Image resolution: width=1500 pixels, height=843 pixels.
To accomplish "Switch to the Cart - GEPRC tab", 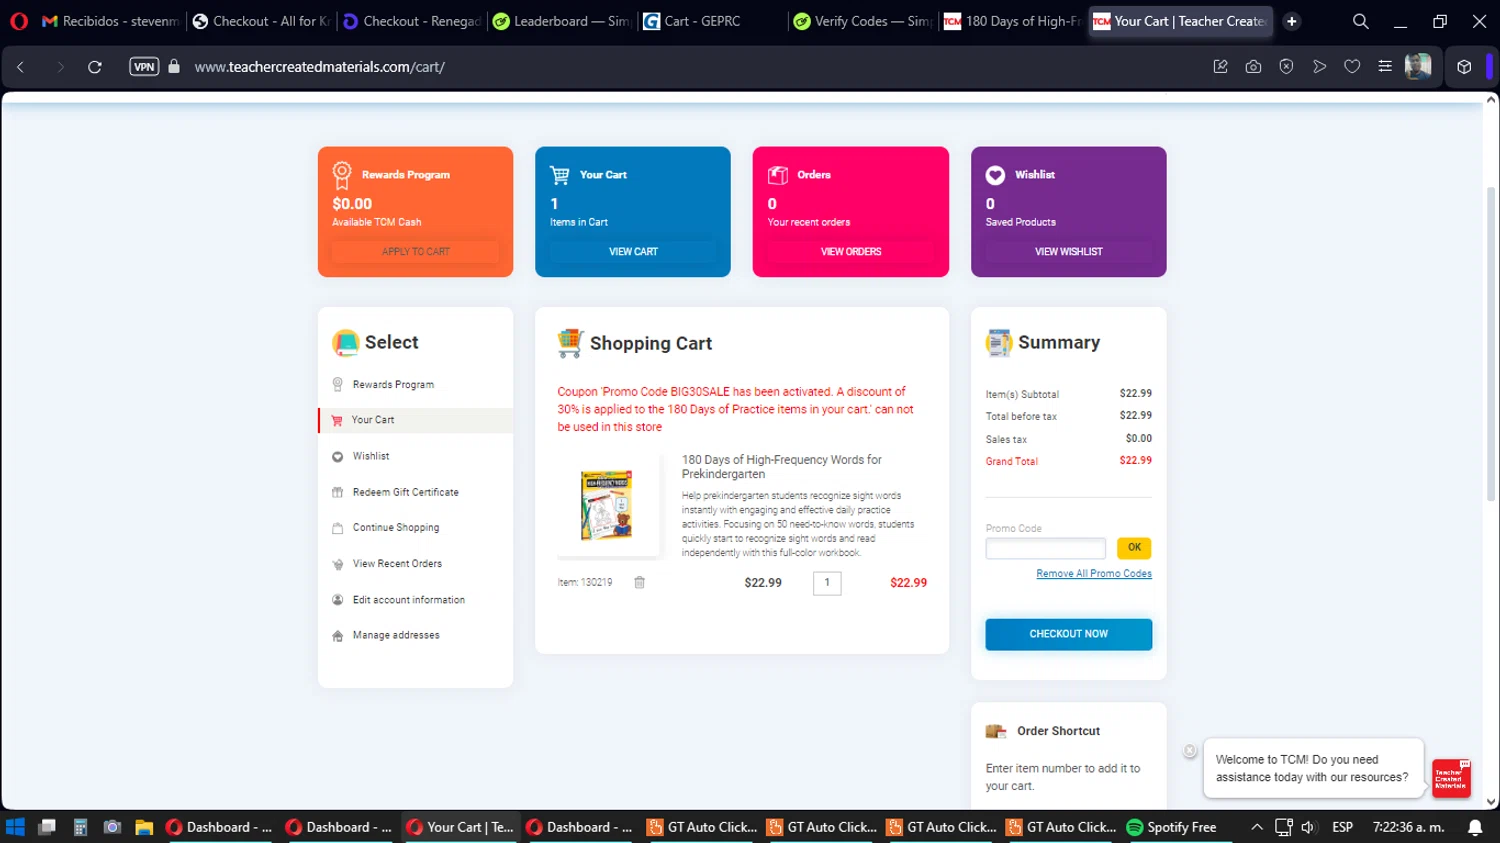I will (x=711, y=21).
